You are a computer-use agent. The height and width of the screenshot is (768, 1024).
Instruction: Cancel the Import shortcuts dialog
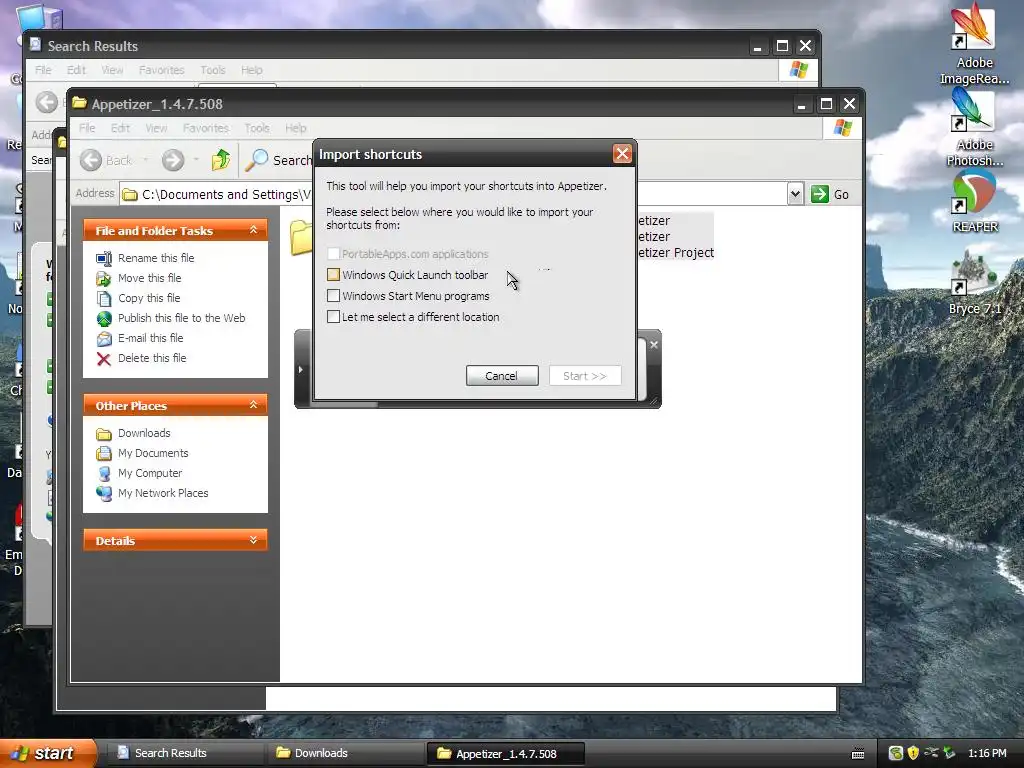(502, 376)
